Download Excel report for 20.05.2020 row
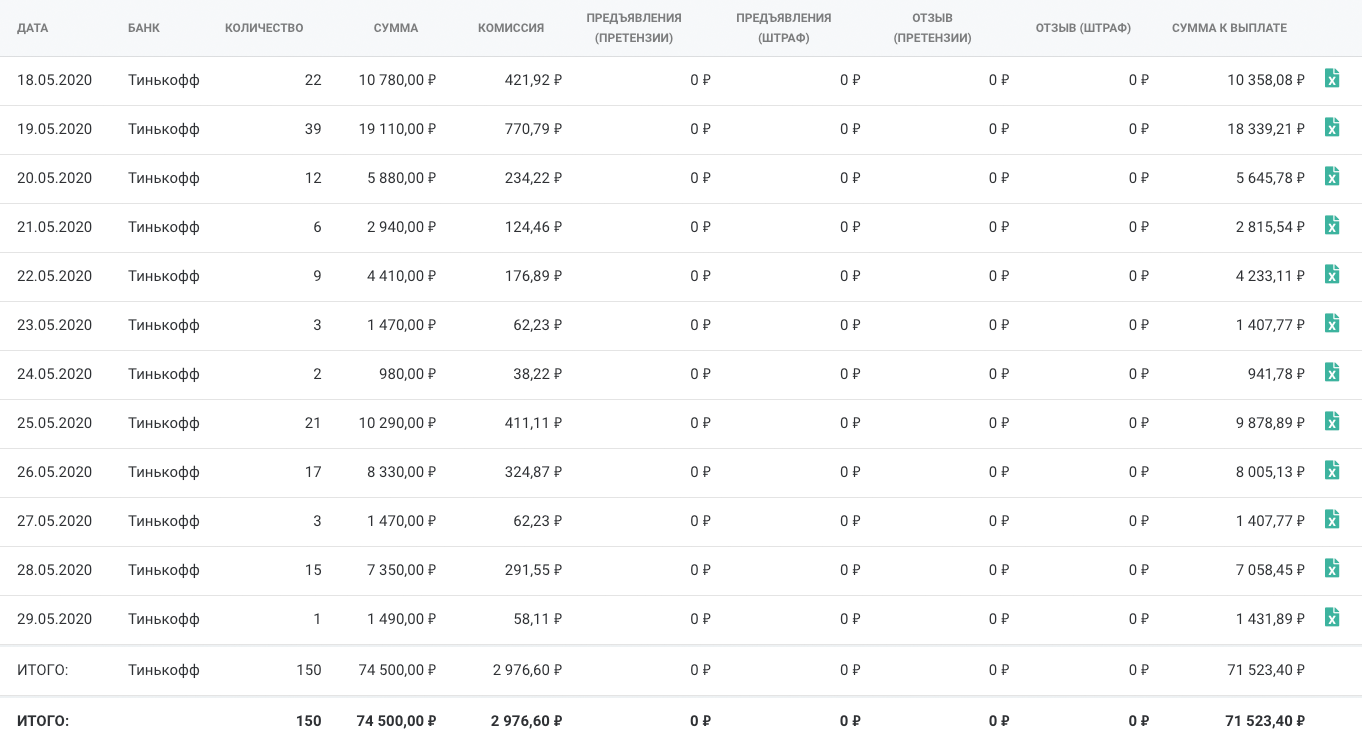The height and width of the screenshot is (744, 1362). (x=1332, y=176)
